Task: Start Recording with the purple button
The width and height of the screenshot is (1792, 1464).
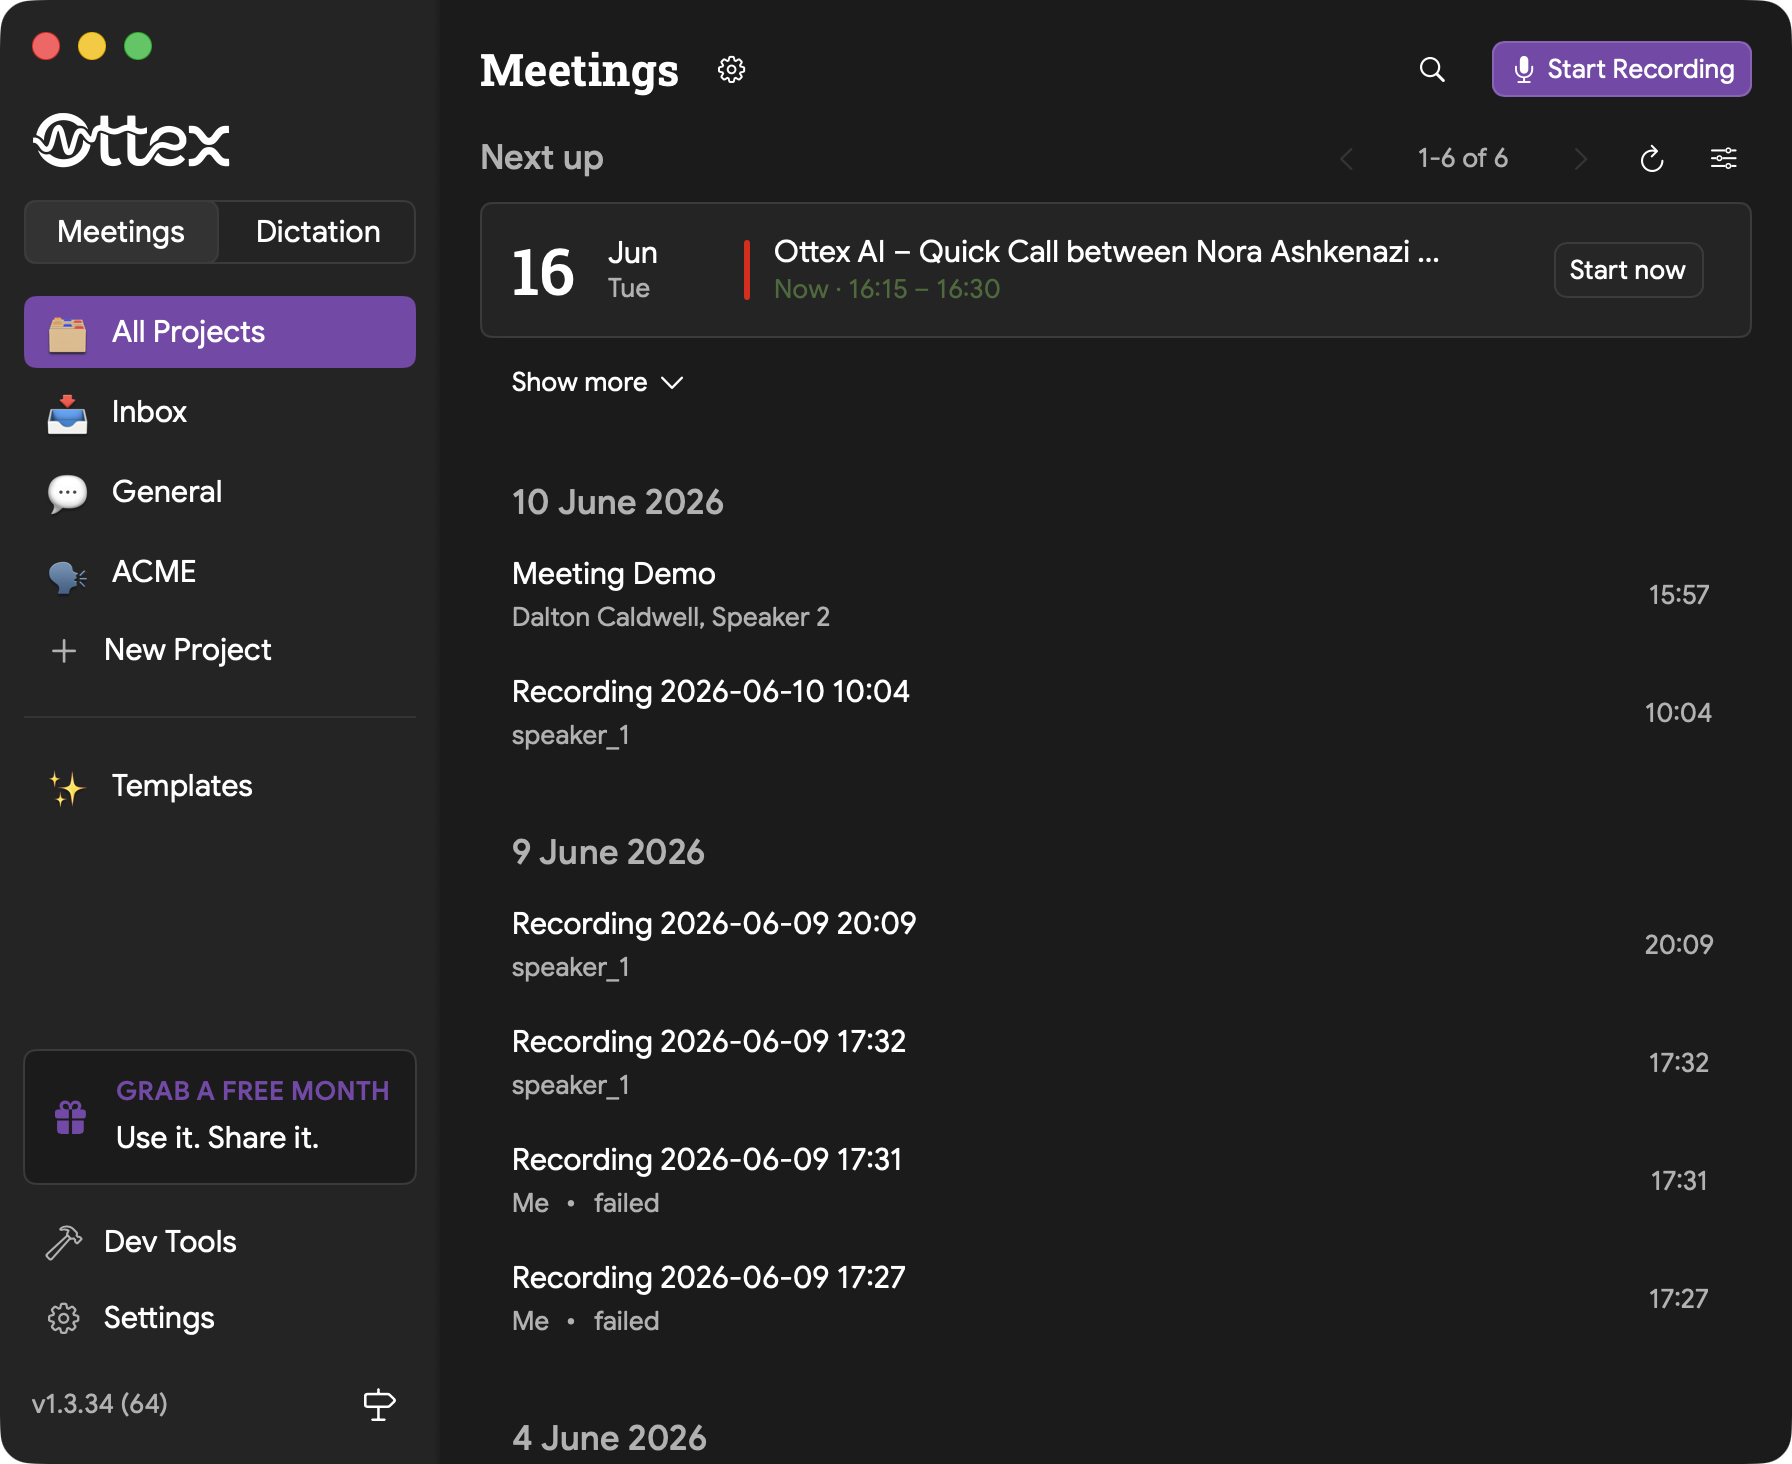Action: tap(1621, 69)
